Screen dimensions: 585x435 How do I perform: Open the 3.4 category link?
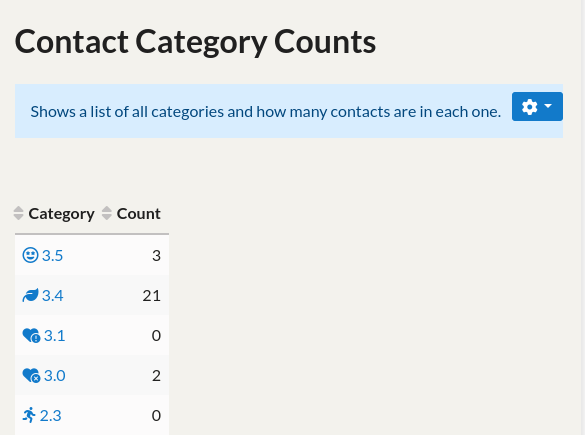52,295
